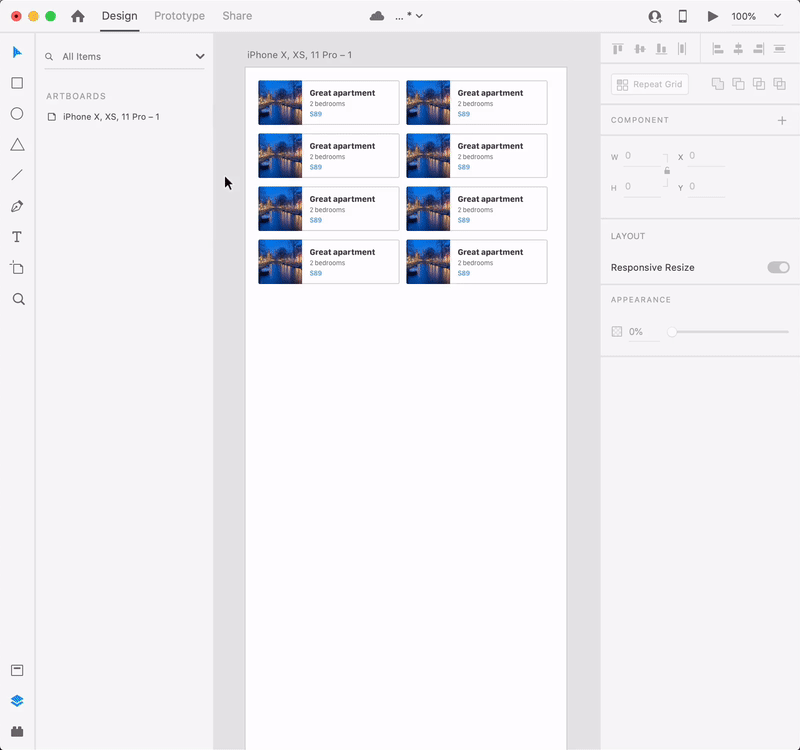Click Align Right icon

pyautogui.click(x=759, y=49)
